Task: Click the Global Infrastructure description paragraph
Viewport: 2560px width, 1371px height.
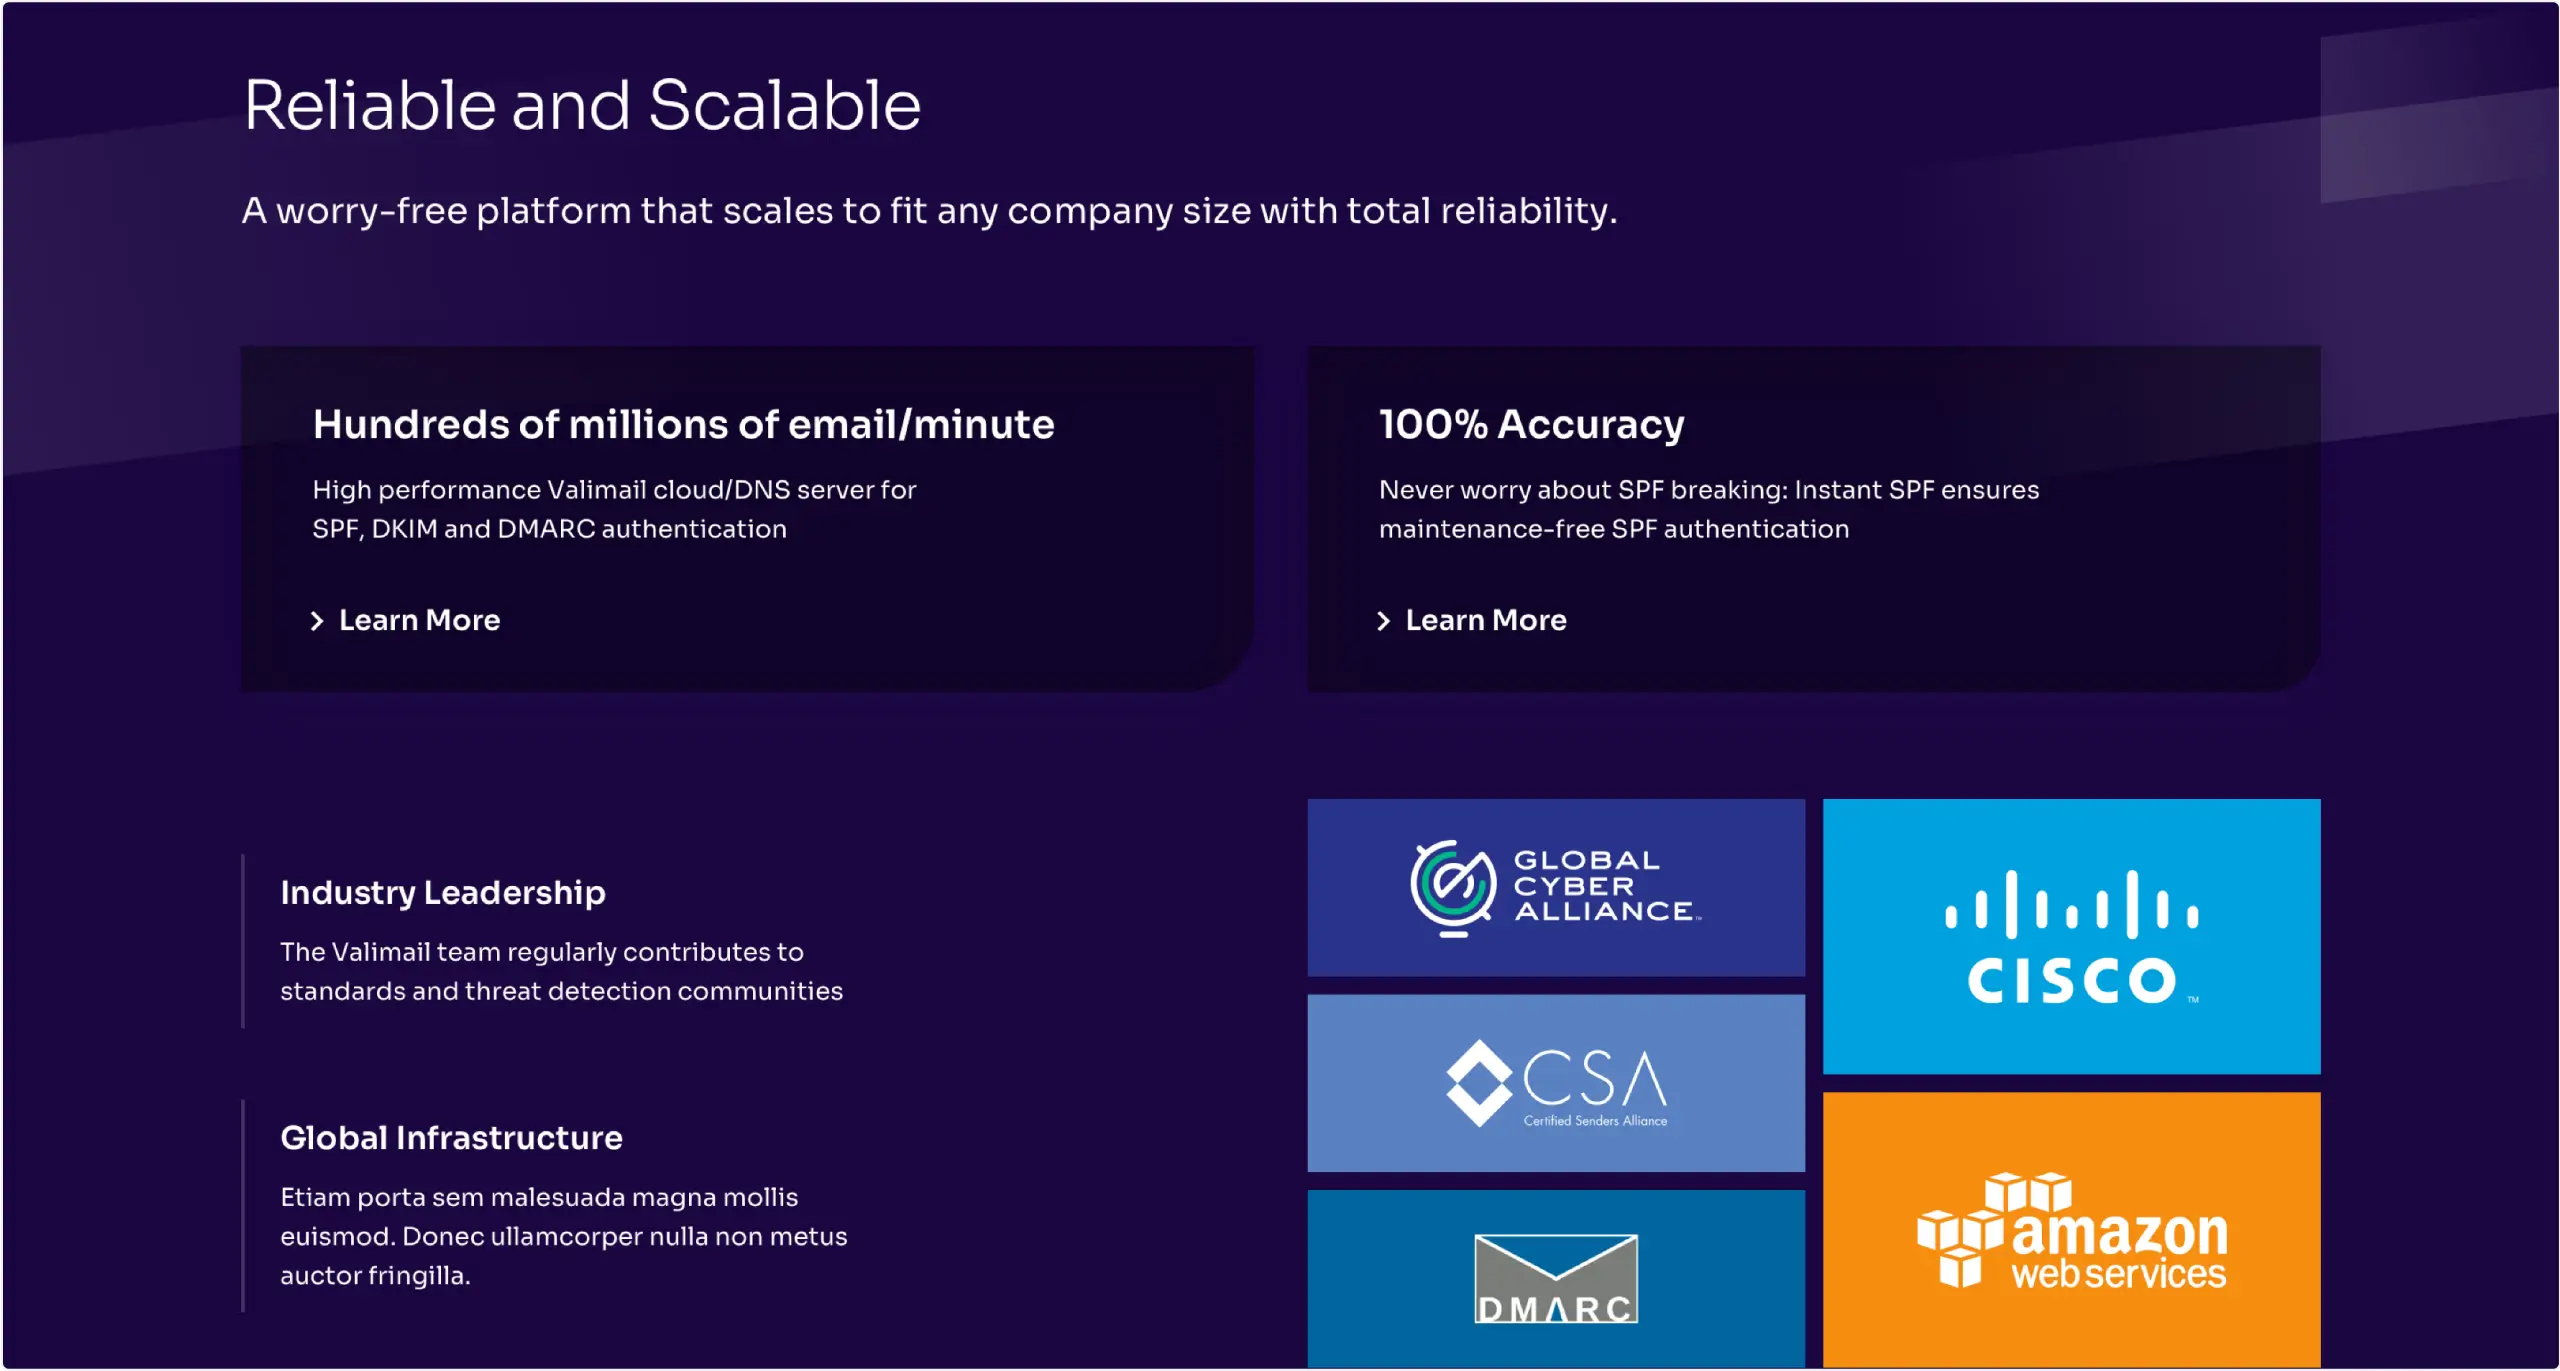Action: pyautogui.click(x=563, y=1236)
